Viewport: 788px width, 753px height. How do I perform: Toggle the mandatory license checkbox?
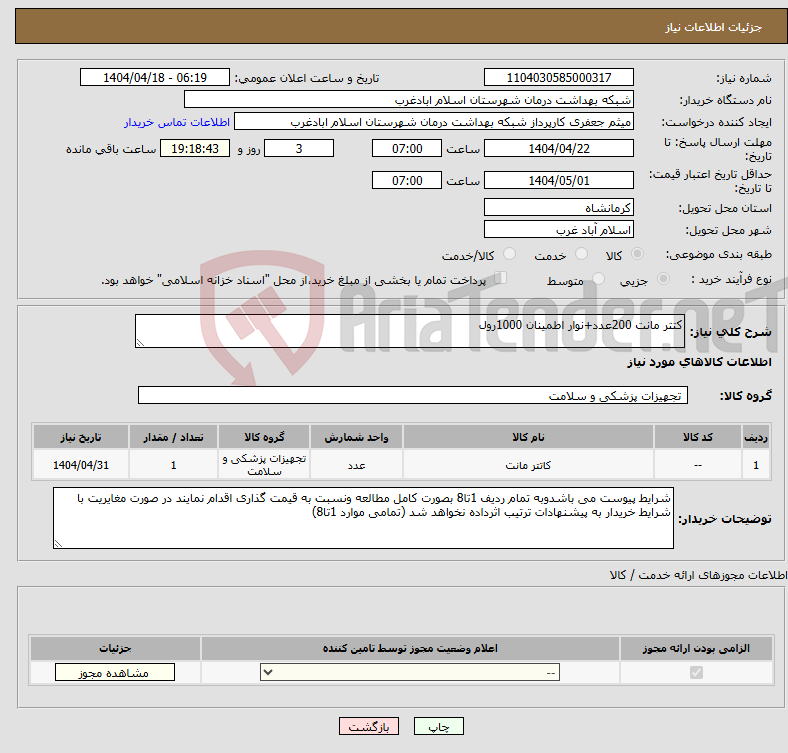(696, 673)
